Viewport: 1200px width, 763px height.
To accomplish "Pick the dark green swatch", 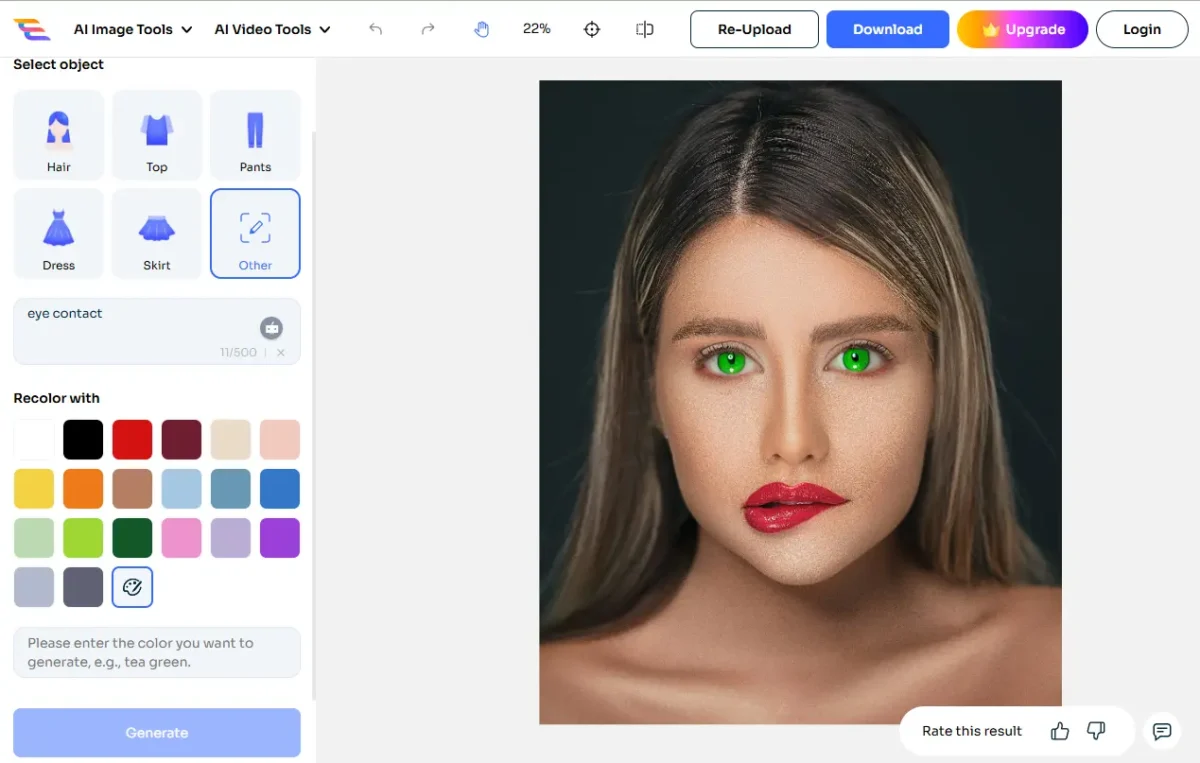I will point(132,538).
